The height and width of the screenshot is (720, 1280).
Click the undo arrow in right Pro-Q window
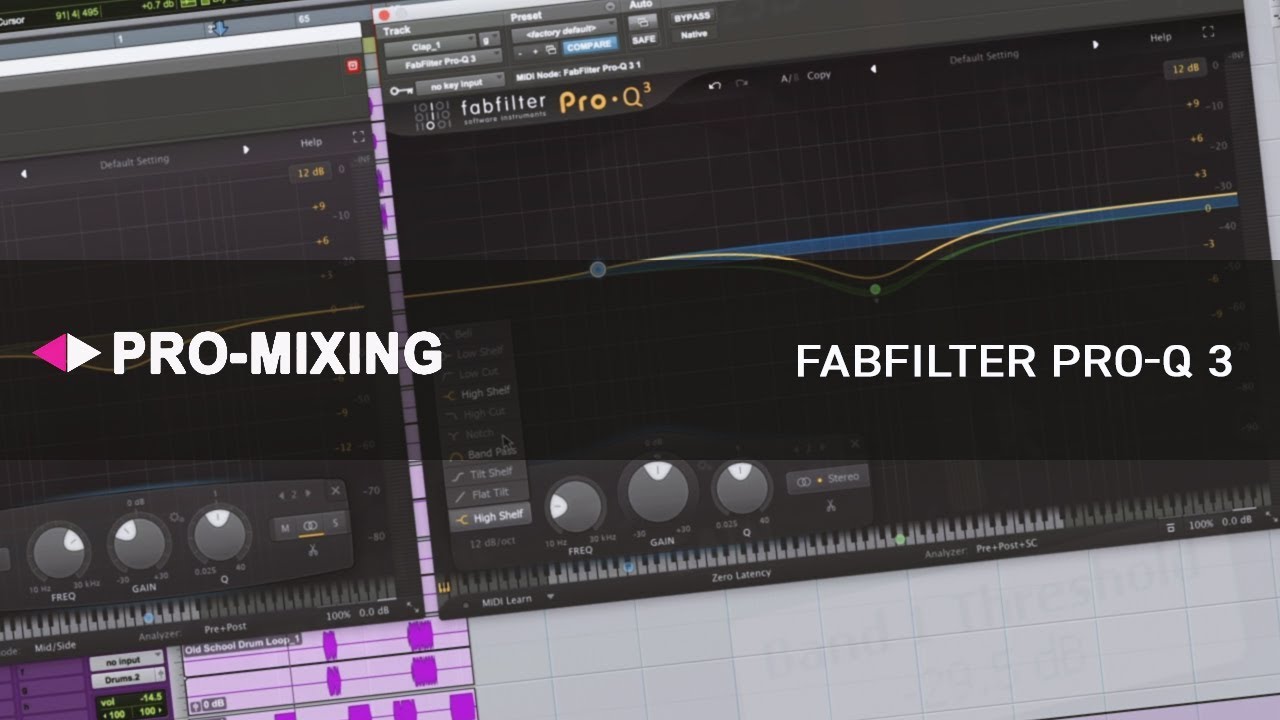(x=714, y=86)
